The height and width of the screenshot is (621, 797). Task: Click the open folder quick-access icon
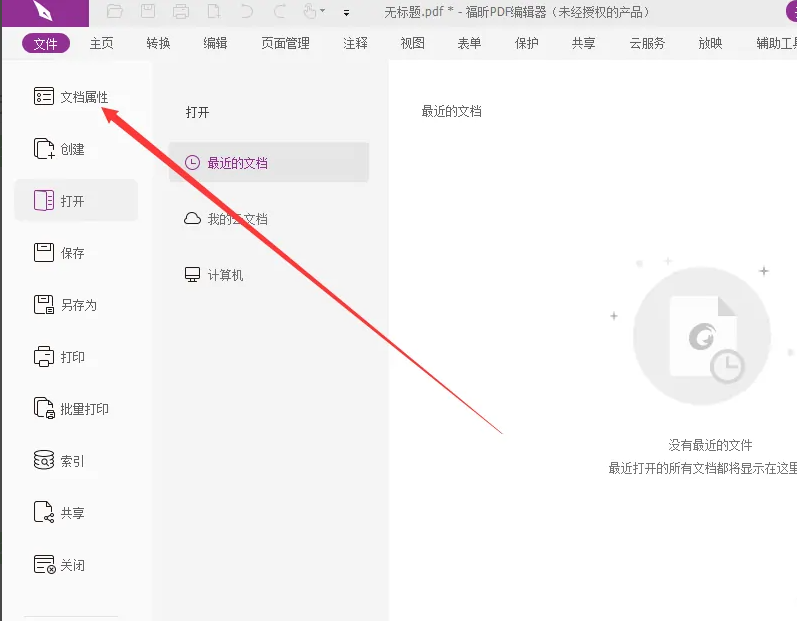click(x=115, y=11)
